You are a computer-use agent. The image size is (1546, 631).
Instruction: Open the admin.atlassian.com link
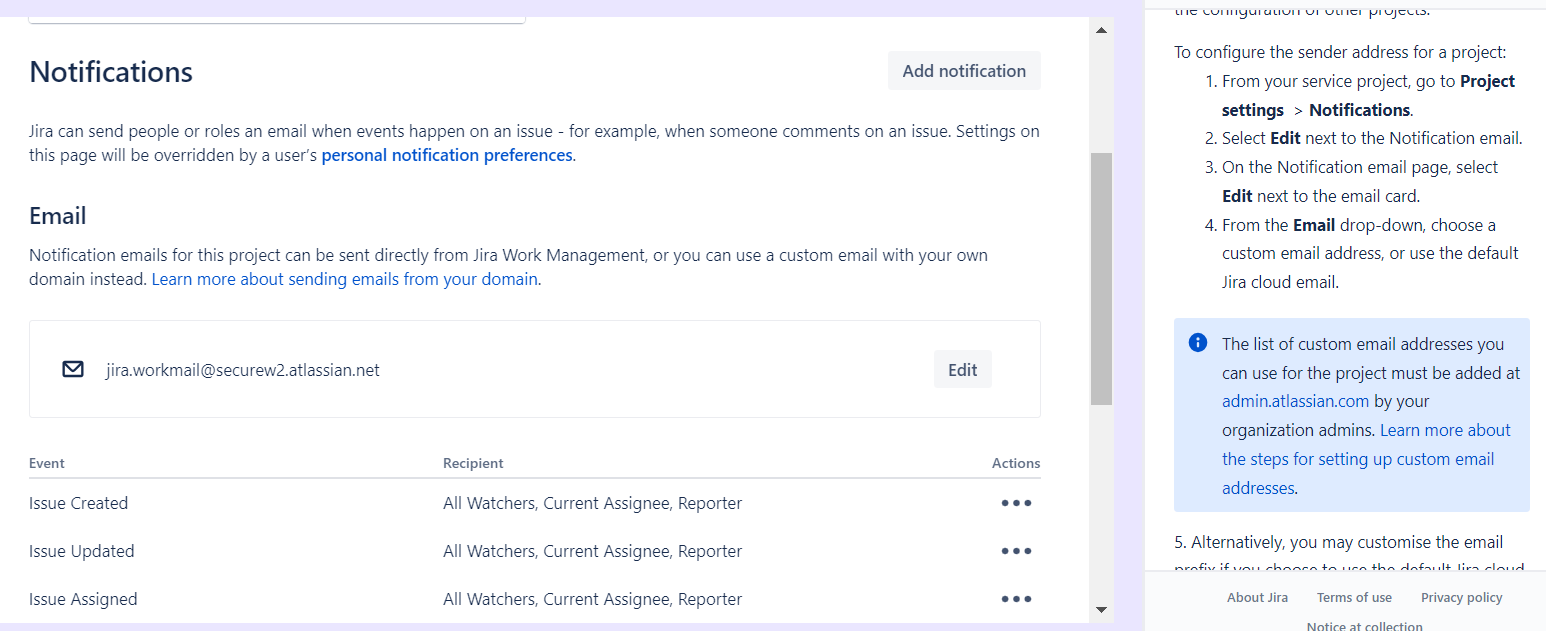(1295, 401)
